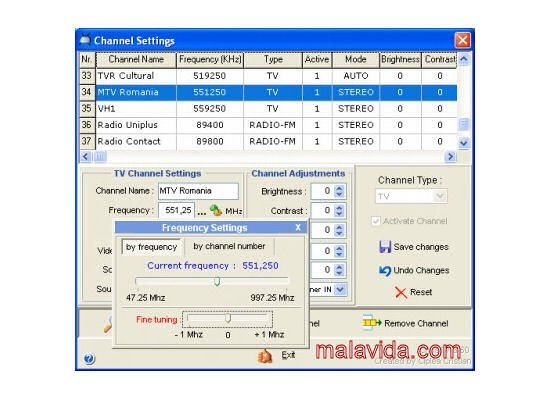The height and width of the screenshot is (400, 550).
Task: Click the horizontal scrollbar thumb
Action: 100,156
